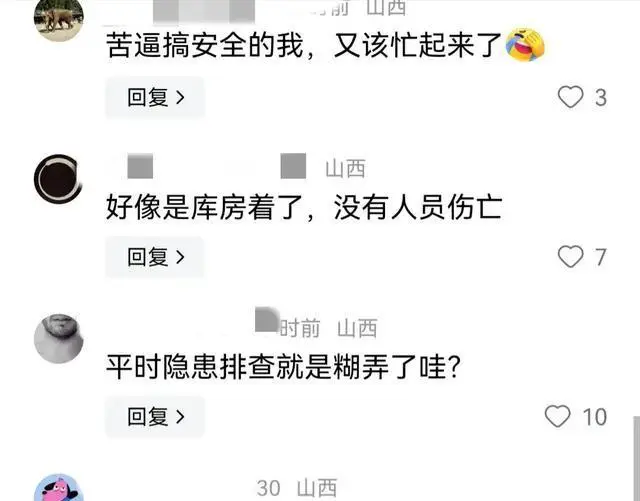Viewport: 640px width, 501px height.
Task: Open the pink cartoon dog avatar
Action: (59, 488)
